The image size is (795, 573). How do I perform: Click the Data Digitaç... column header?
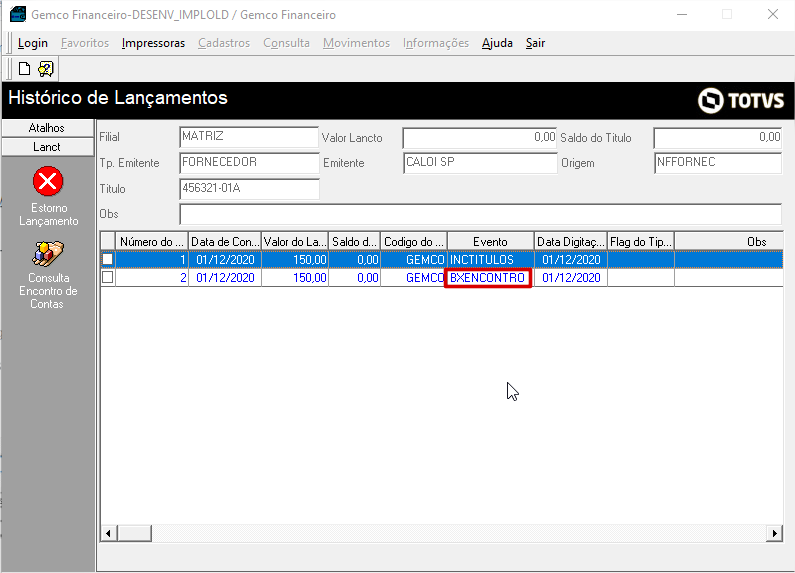click(x=570, y=241)
